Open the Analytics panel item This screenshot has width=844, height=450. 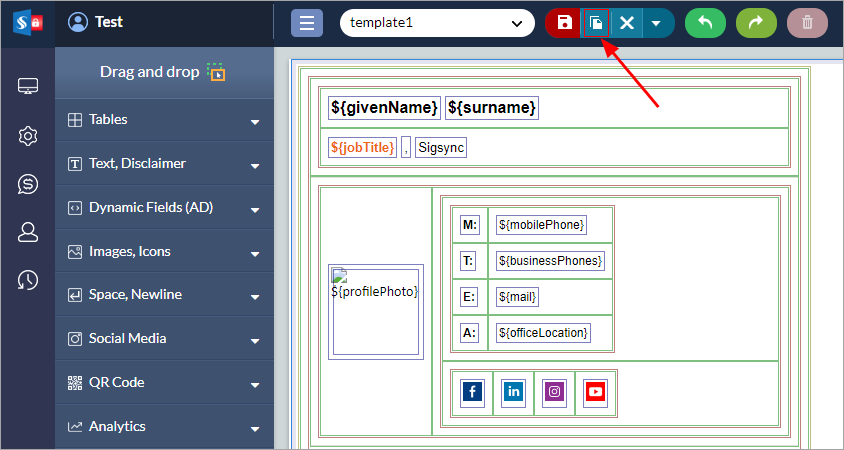tap(164, 426)
